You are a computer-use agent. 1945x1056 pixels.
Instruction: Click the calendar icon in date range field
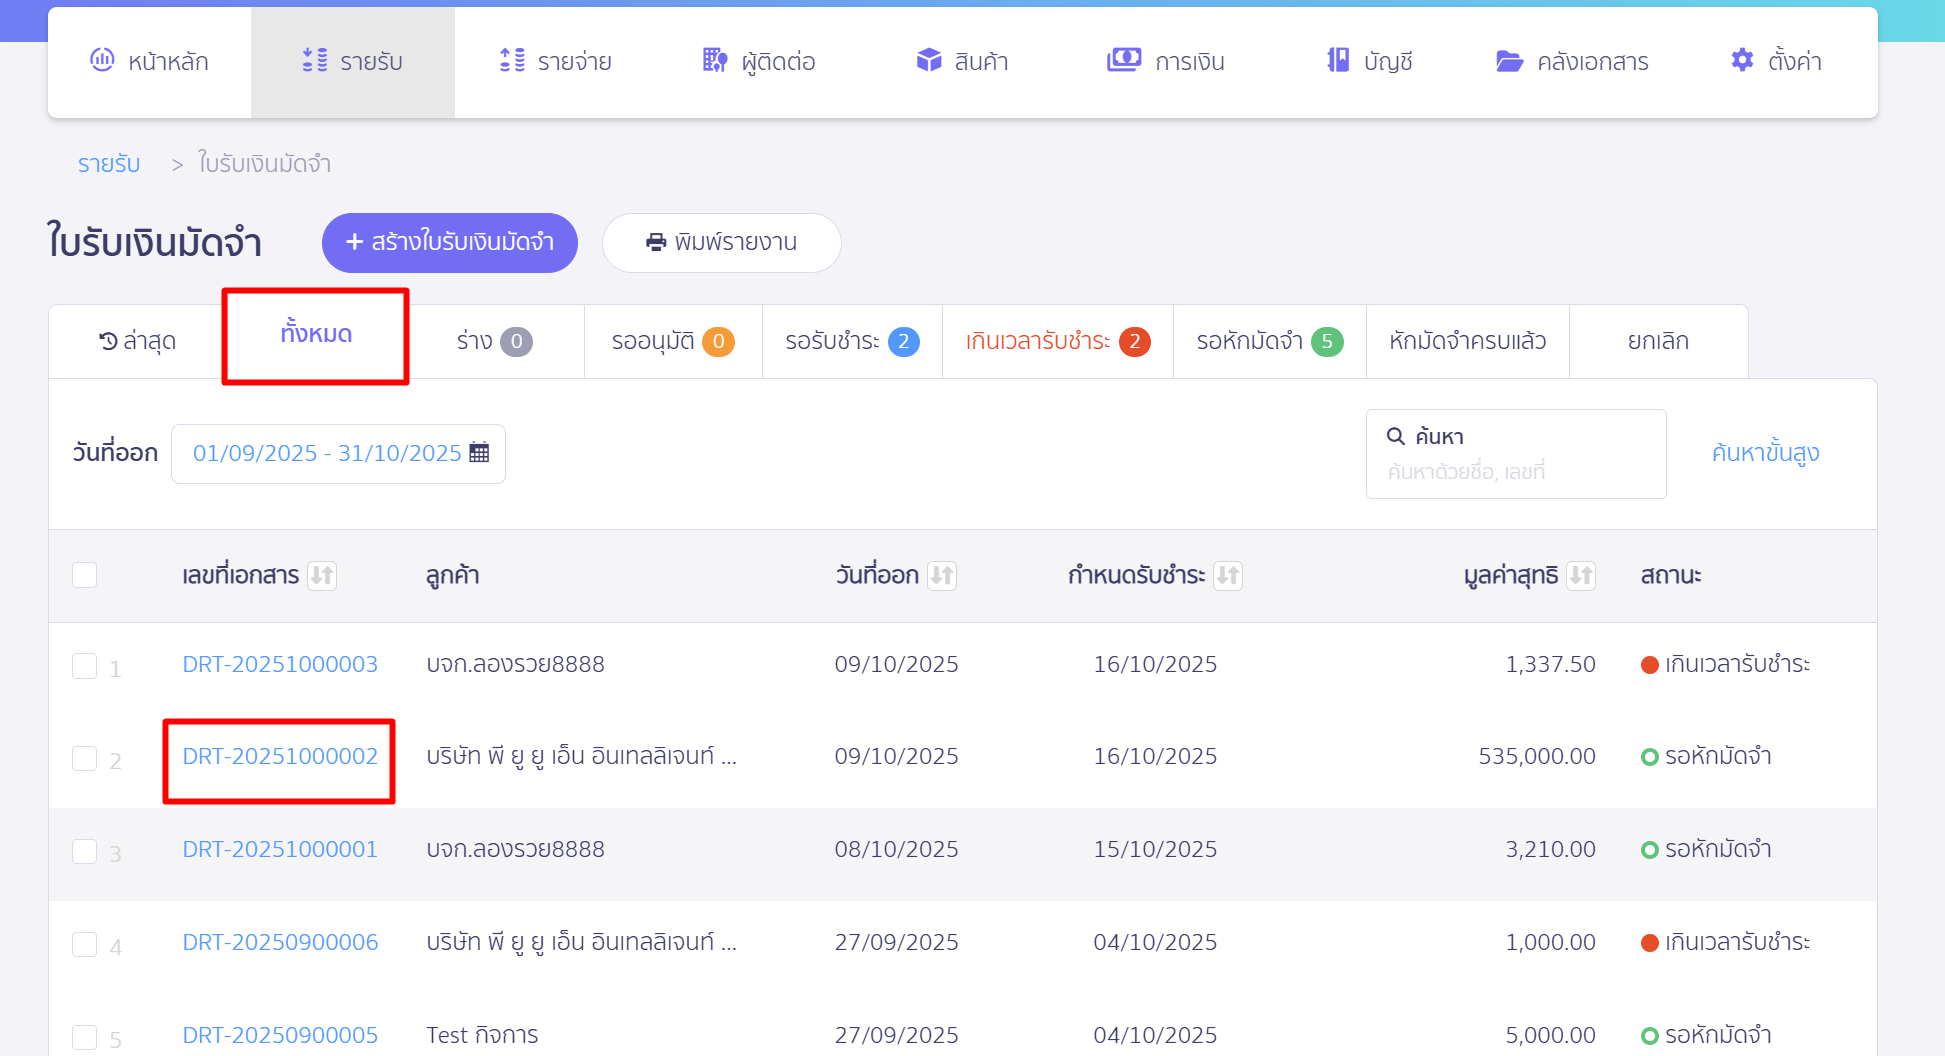(479, 453)
